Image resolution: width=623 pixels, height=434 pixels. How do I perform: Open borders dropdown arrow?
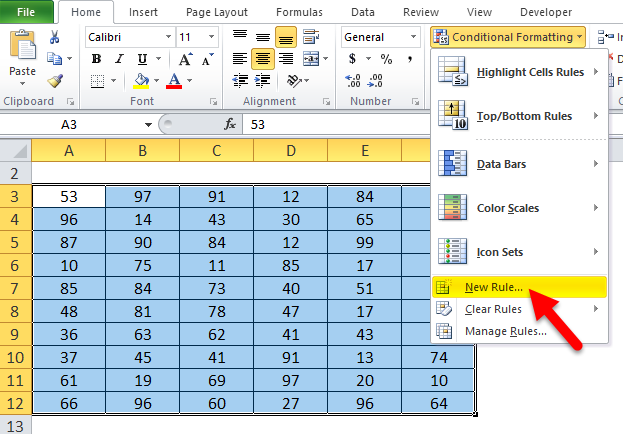coord(114,81)
